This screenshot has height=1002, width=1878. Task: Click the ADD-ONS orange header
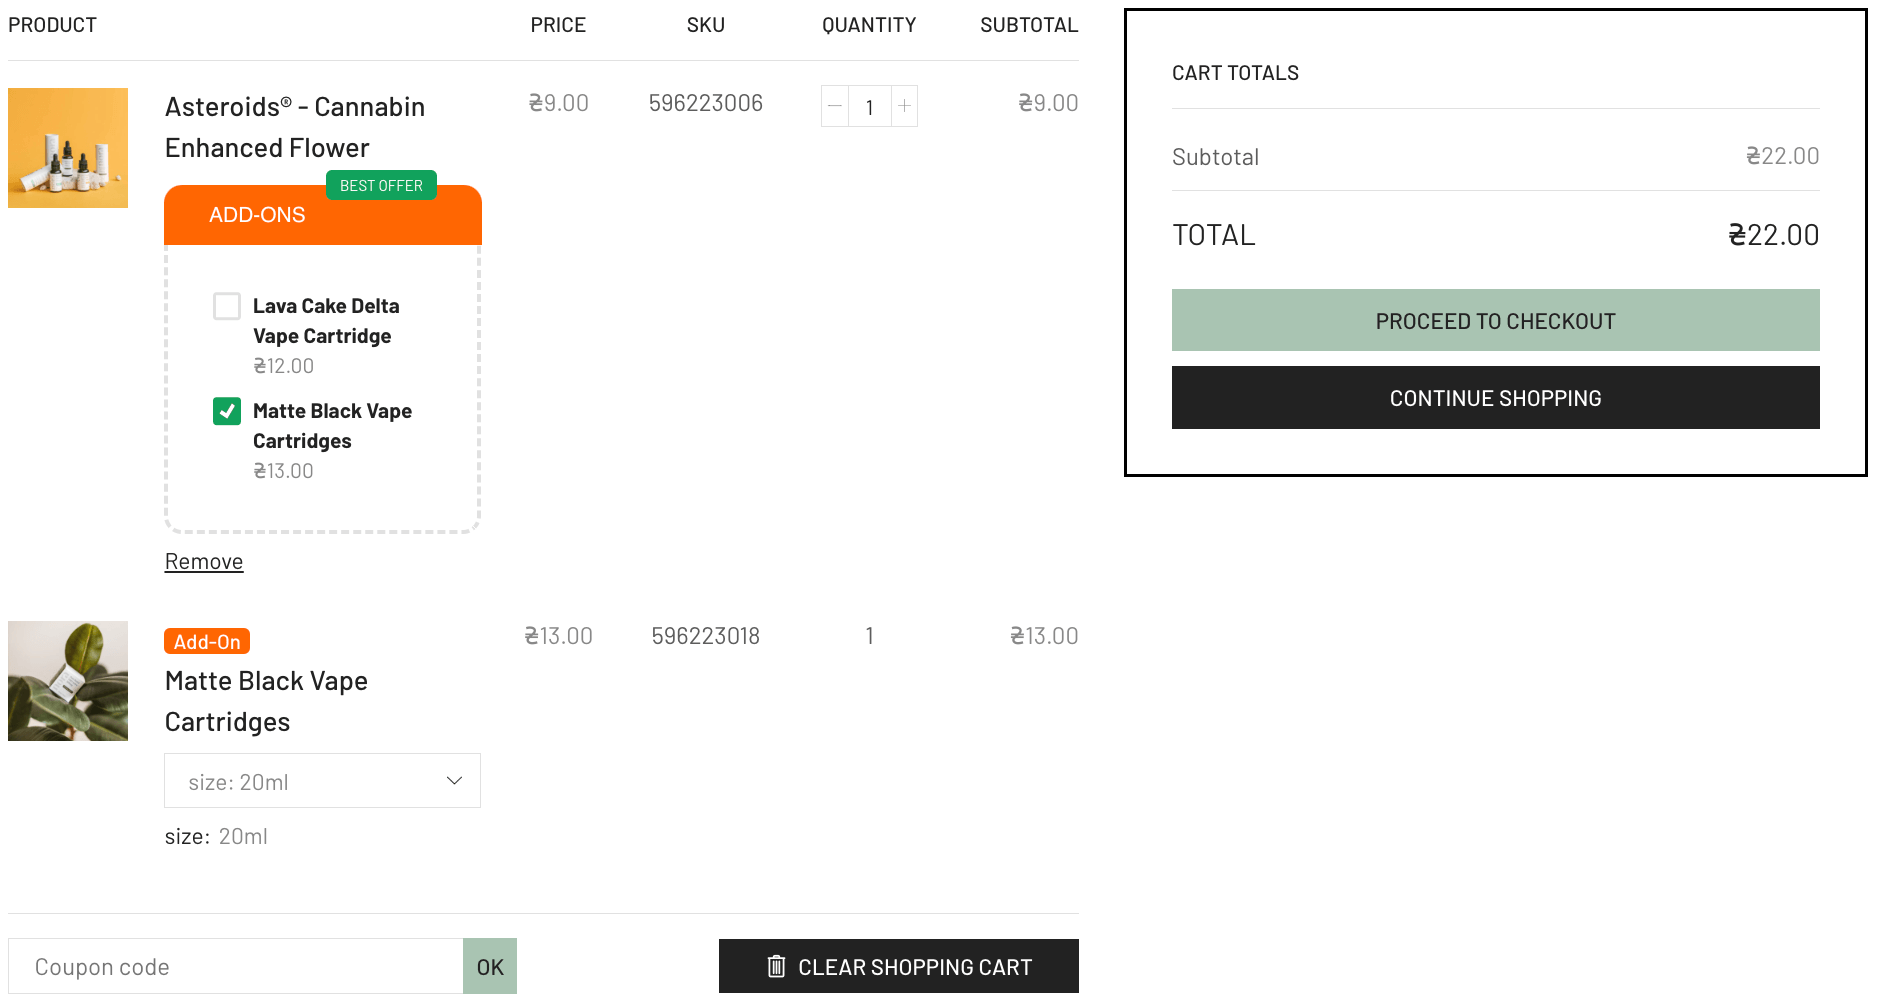[x=257, y=216]
